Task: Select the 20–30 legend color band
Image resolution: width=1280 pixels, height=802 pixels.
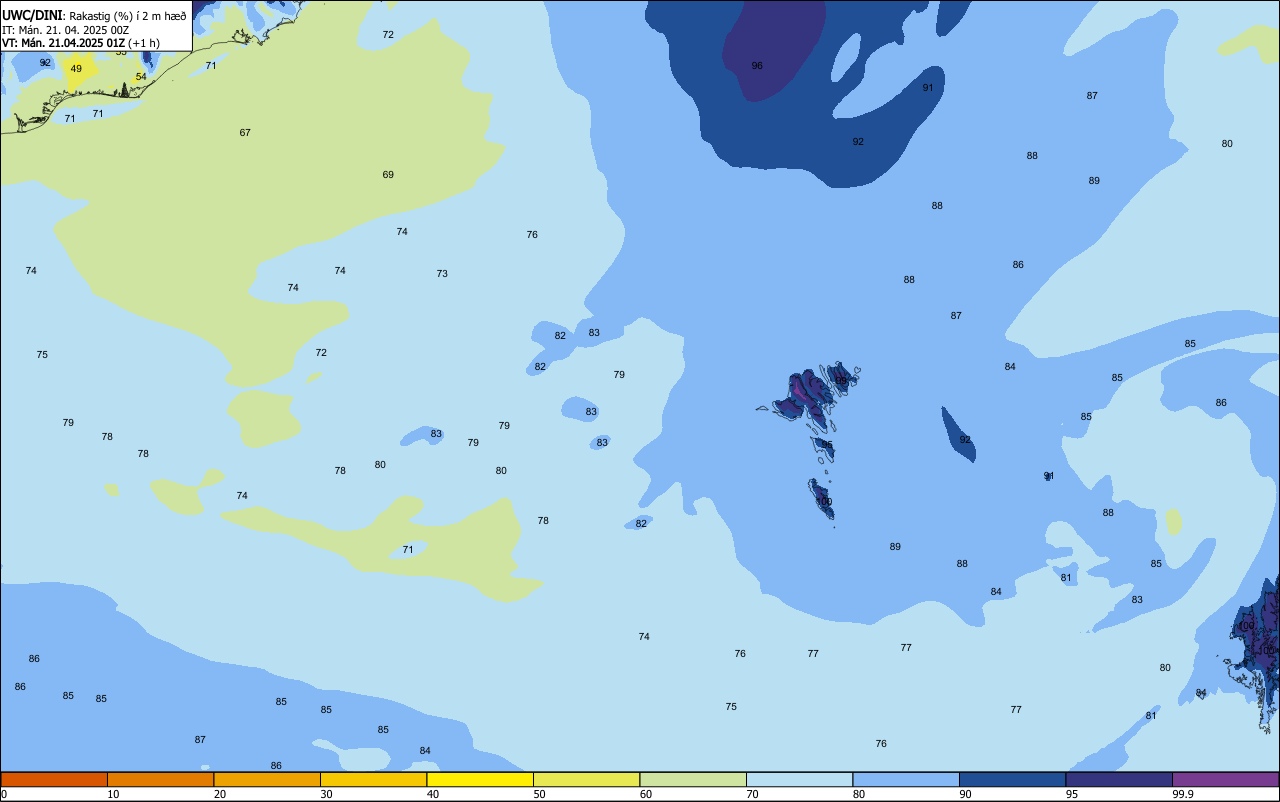Action: click(x=267, y=779)
